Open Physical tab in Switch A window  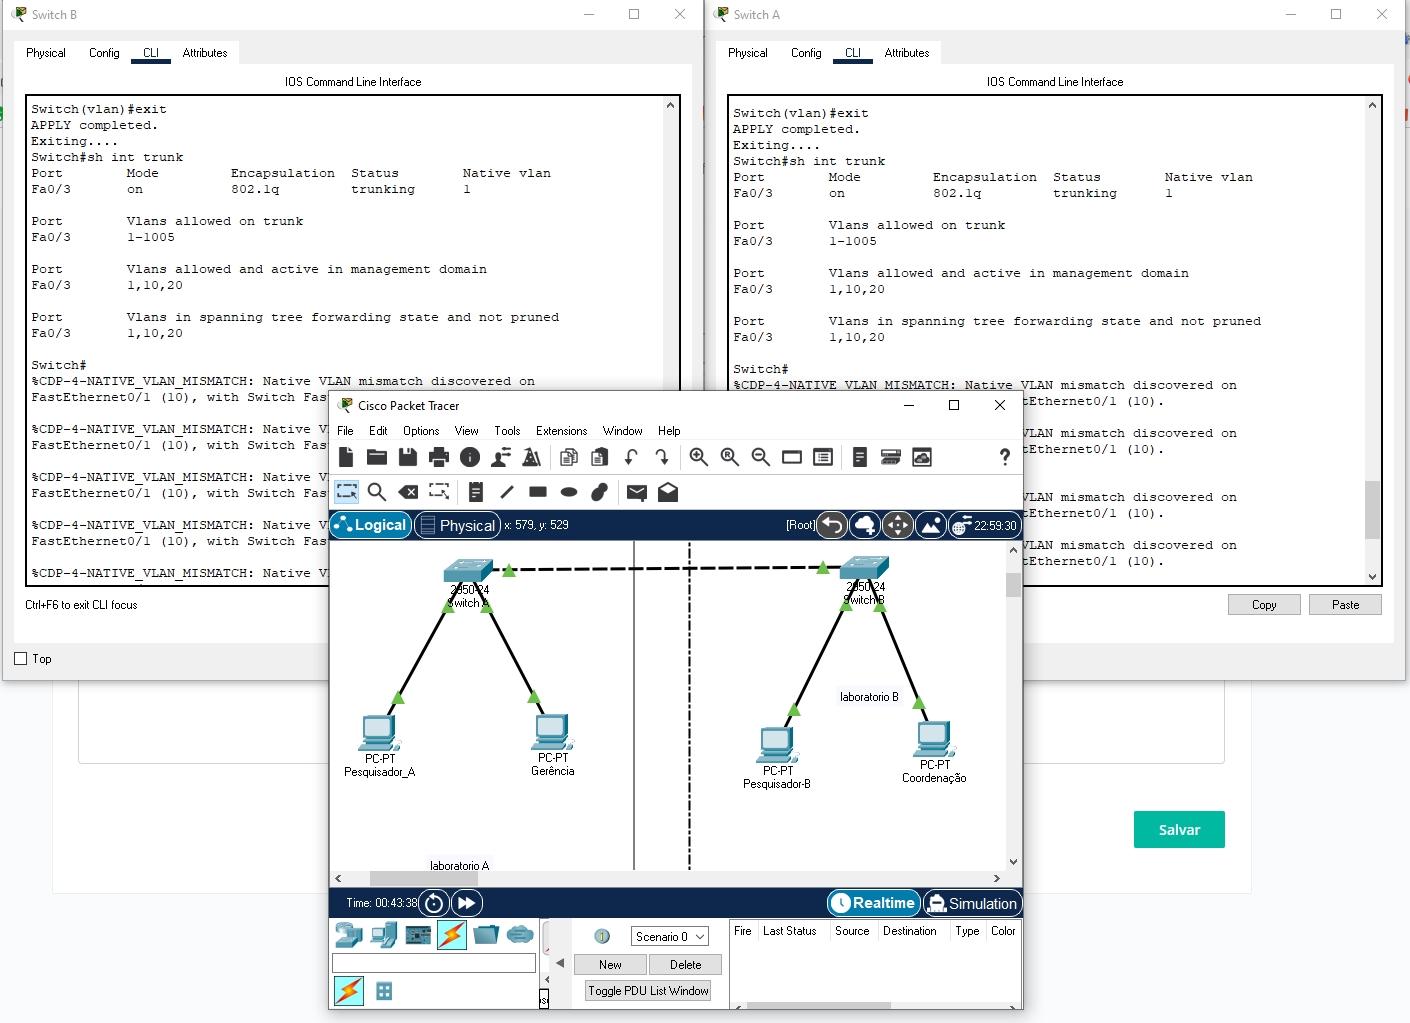[747, 53]
